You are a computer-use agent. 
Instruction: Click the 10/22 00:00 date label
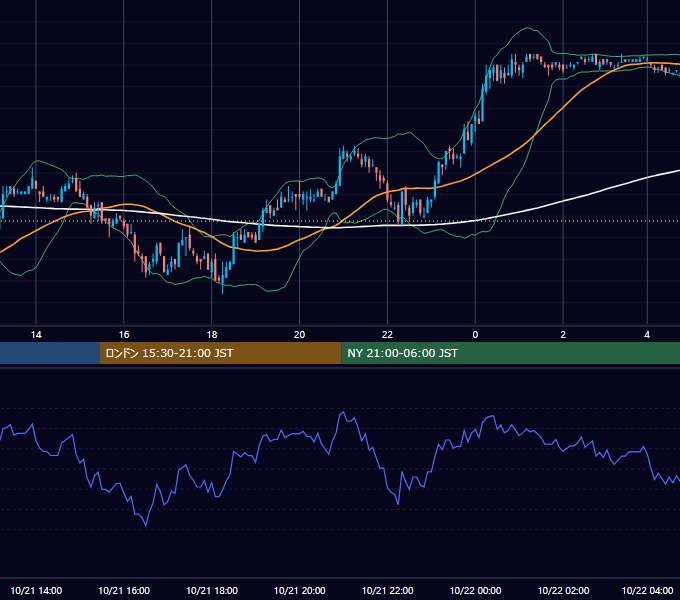(x=475, y=590)
